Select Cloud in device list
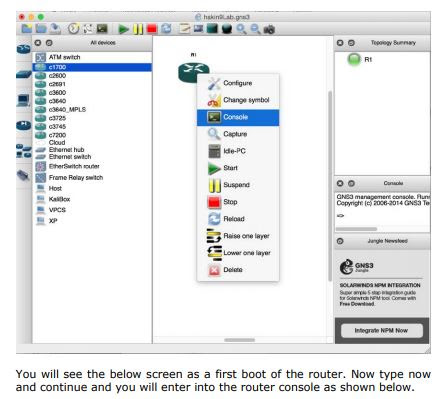Screen dimensions: 448x399 click(92, 143)
